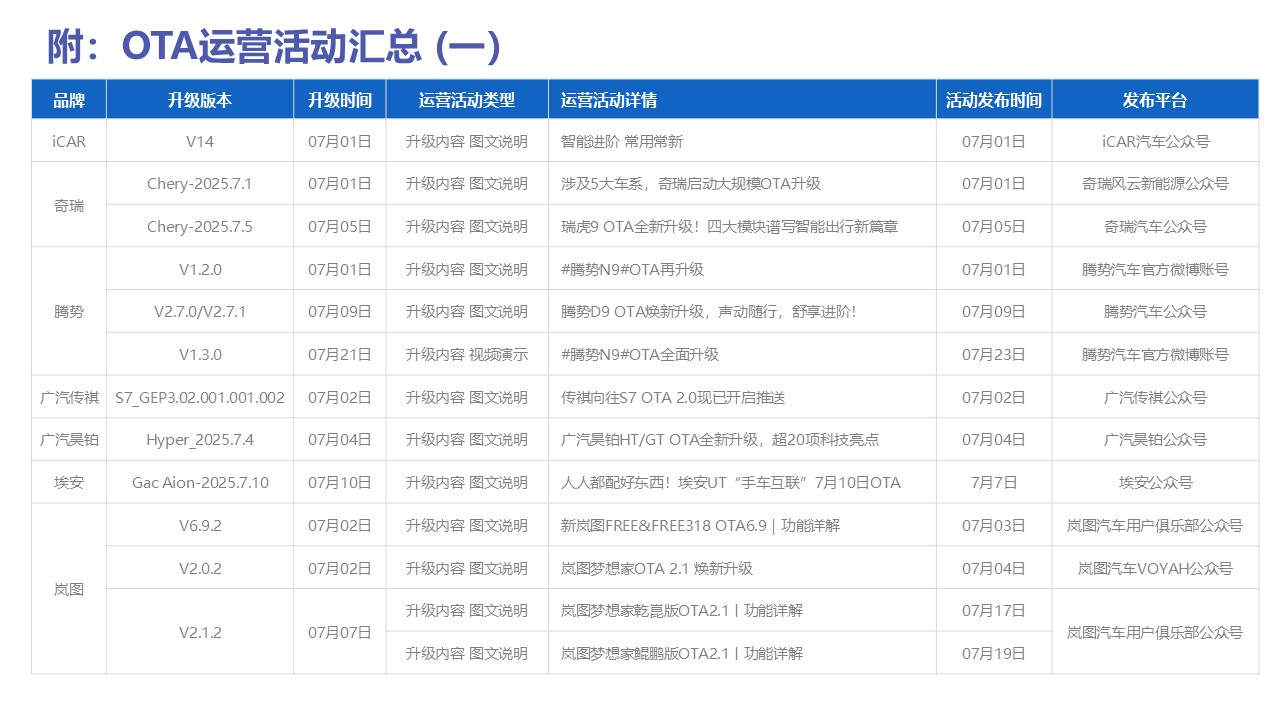Click the 传祺向往S7 OTA 2.0 detail cell
This screenshot has height=720, width=1280.
pyautogui.click(x=742, y=397)
